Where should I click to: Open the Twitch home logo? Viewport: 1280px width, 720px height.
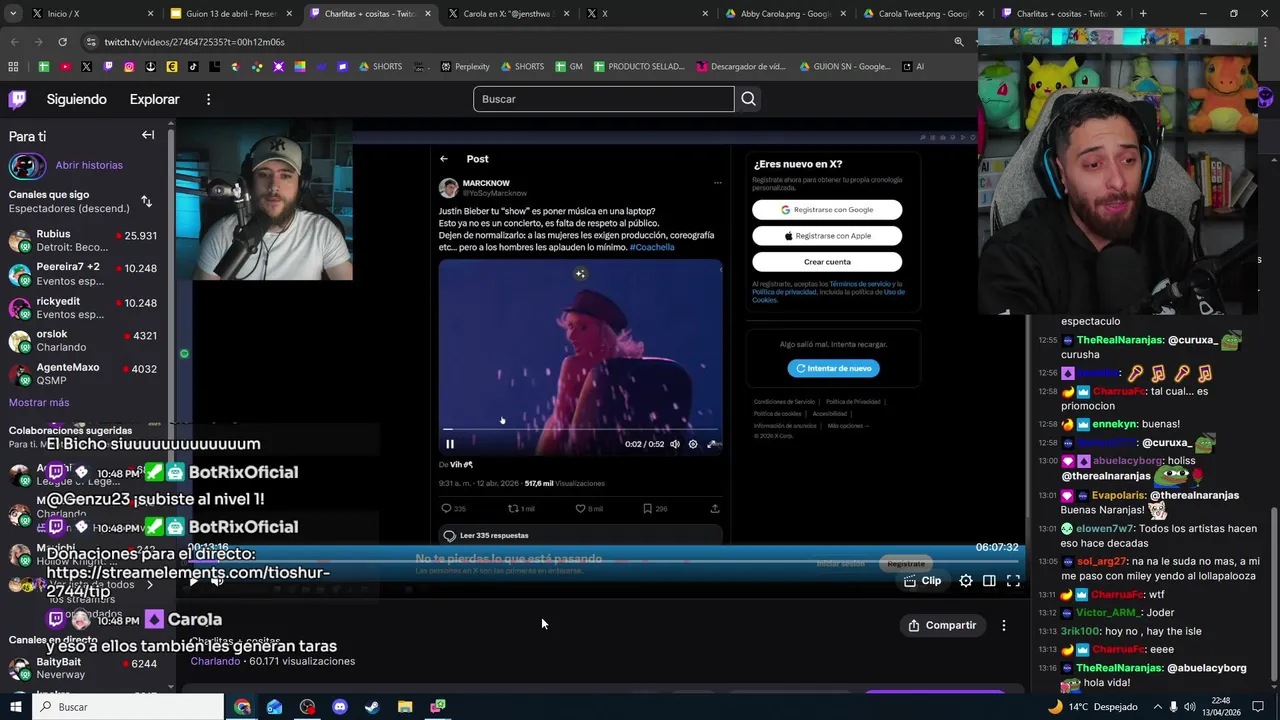click(18, 99)
